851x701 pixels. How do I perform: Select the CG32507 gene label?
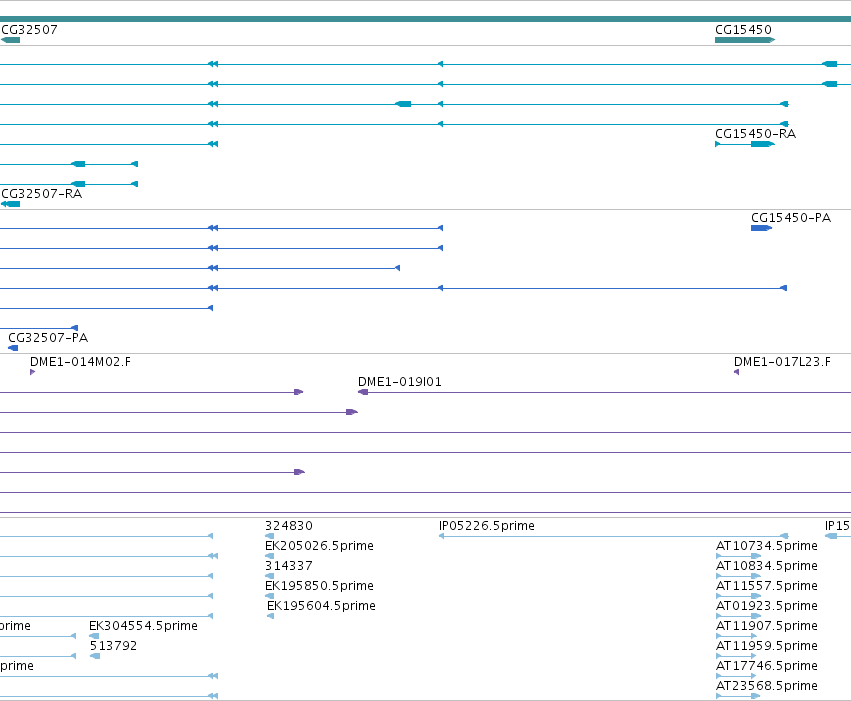tap(29, 30)
